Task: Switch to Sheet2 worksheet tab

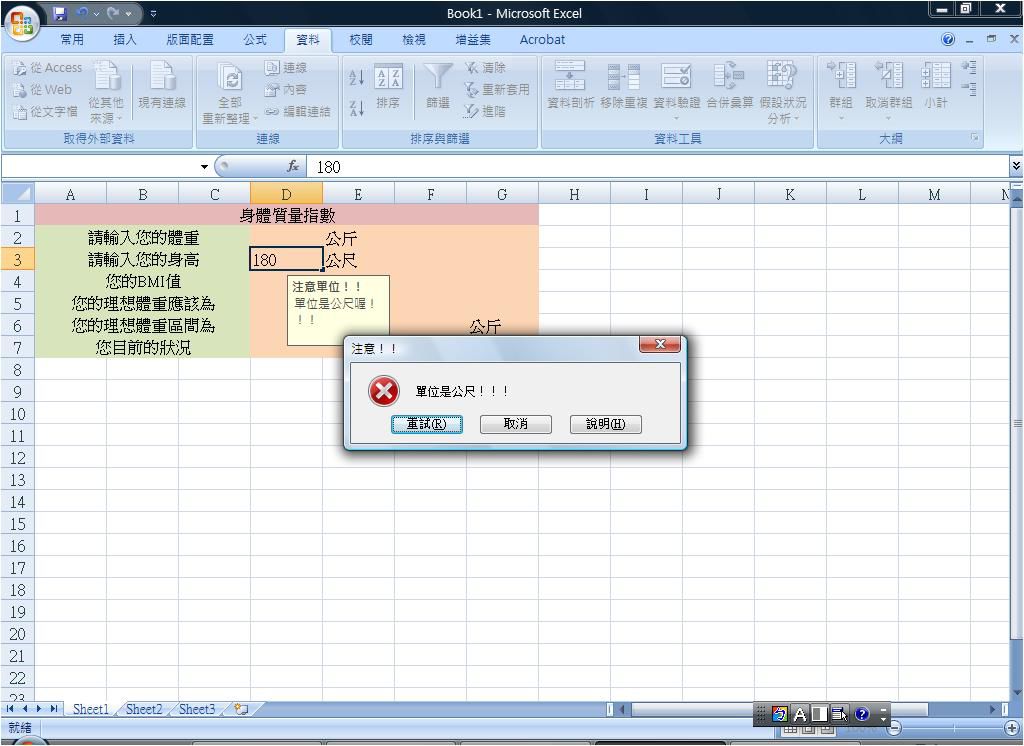Action: [144, 709]
